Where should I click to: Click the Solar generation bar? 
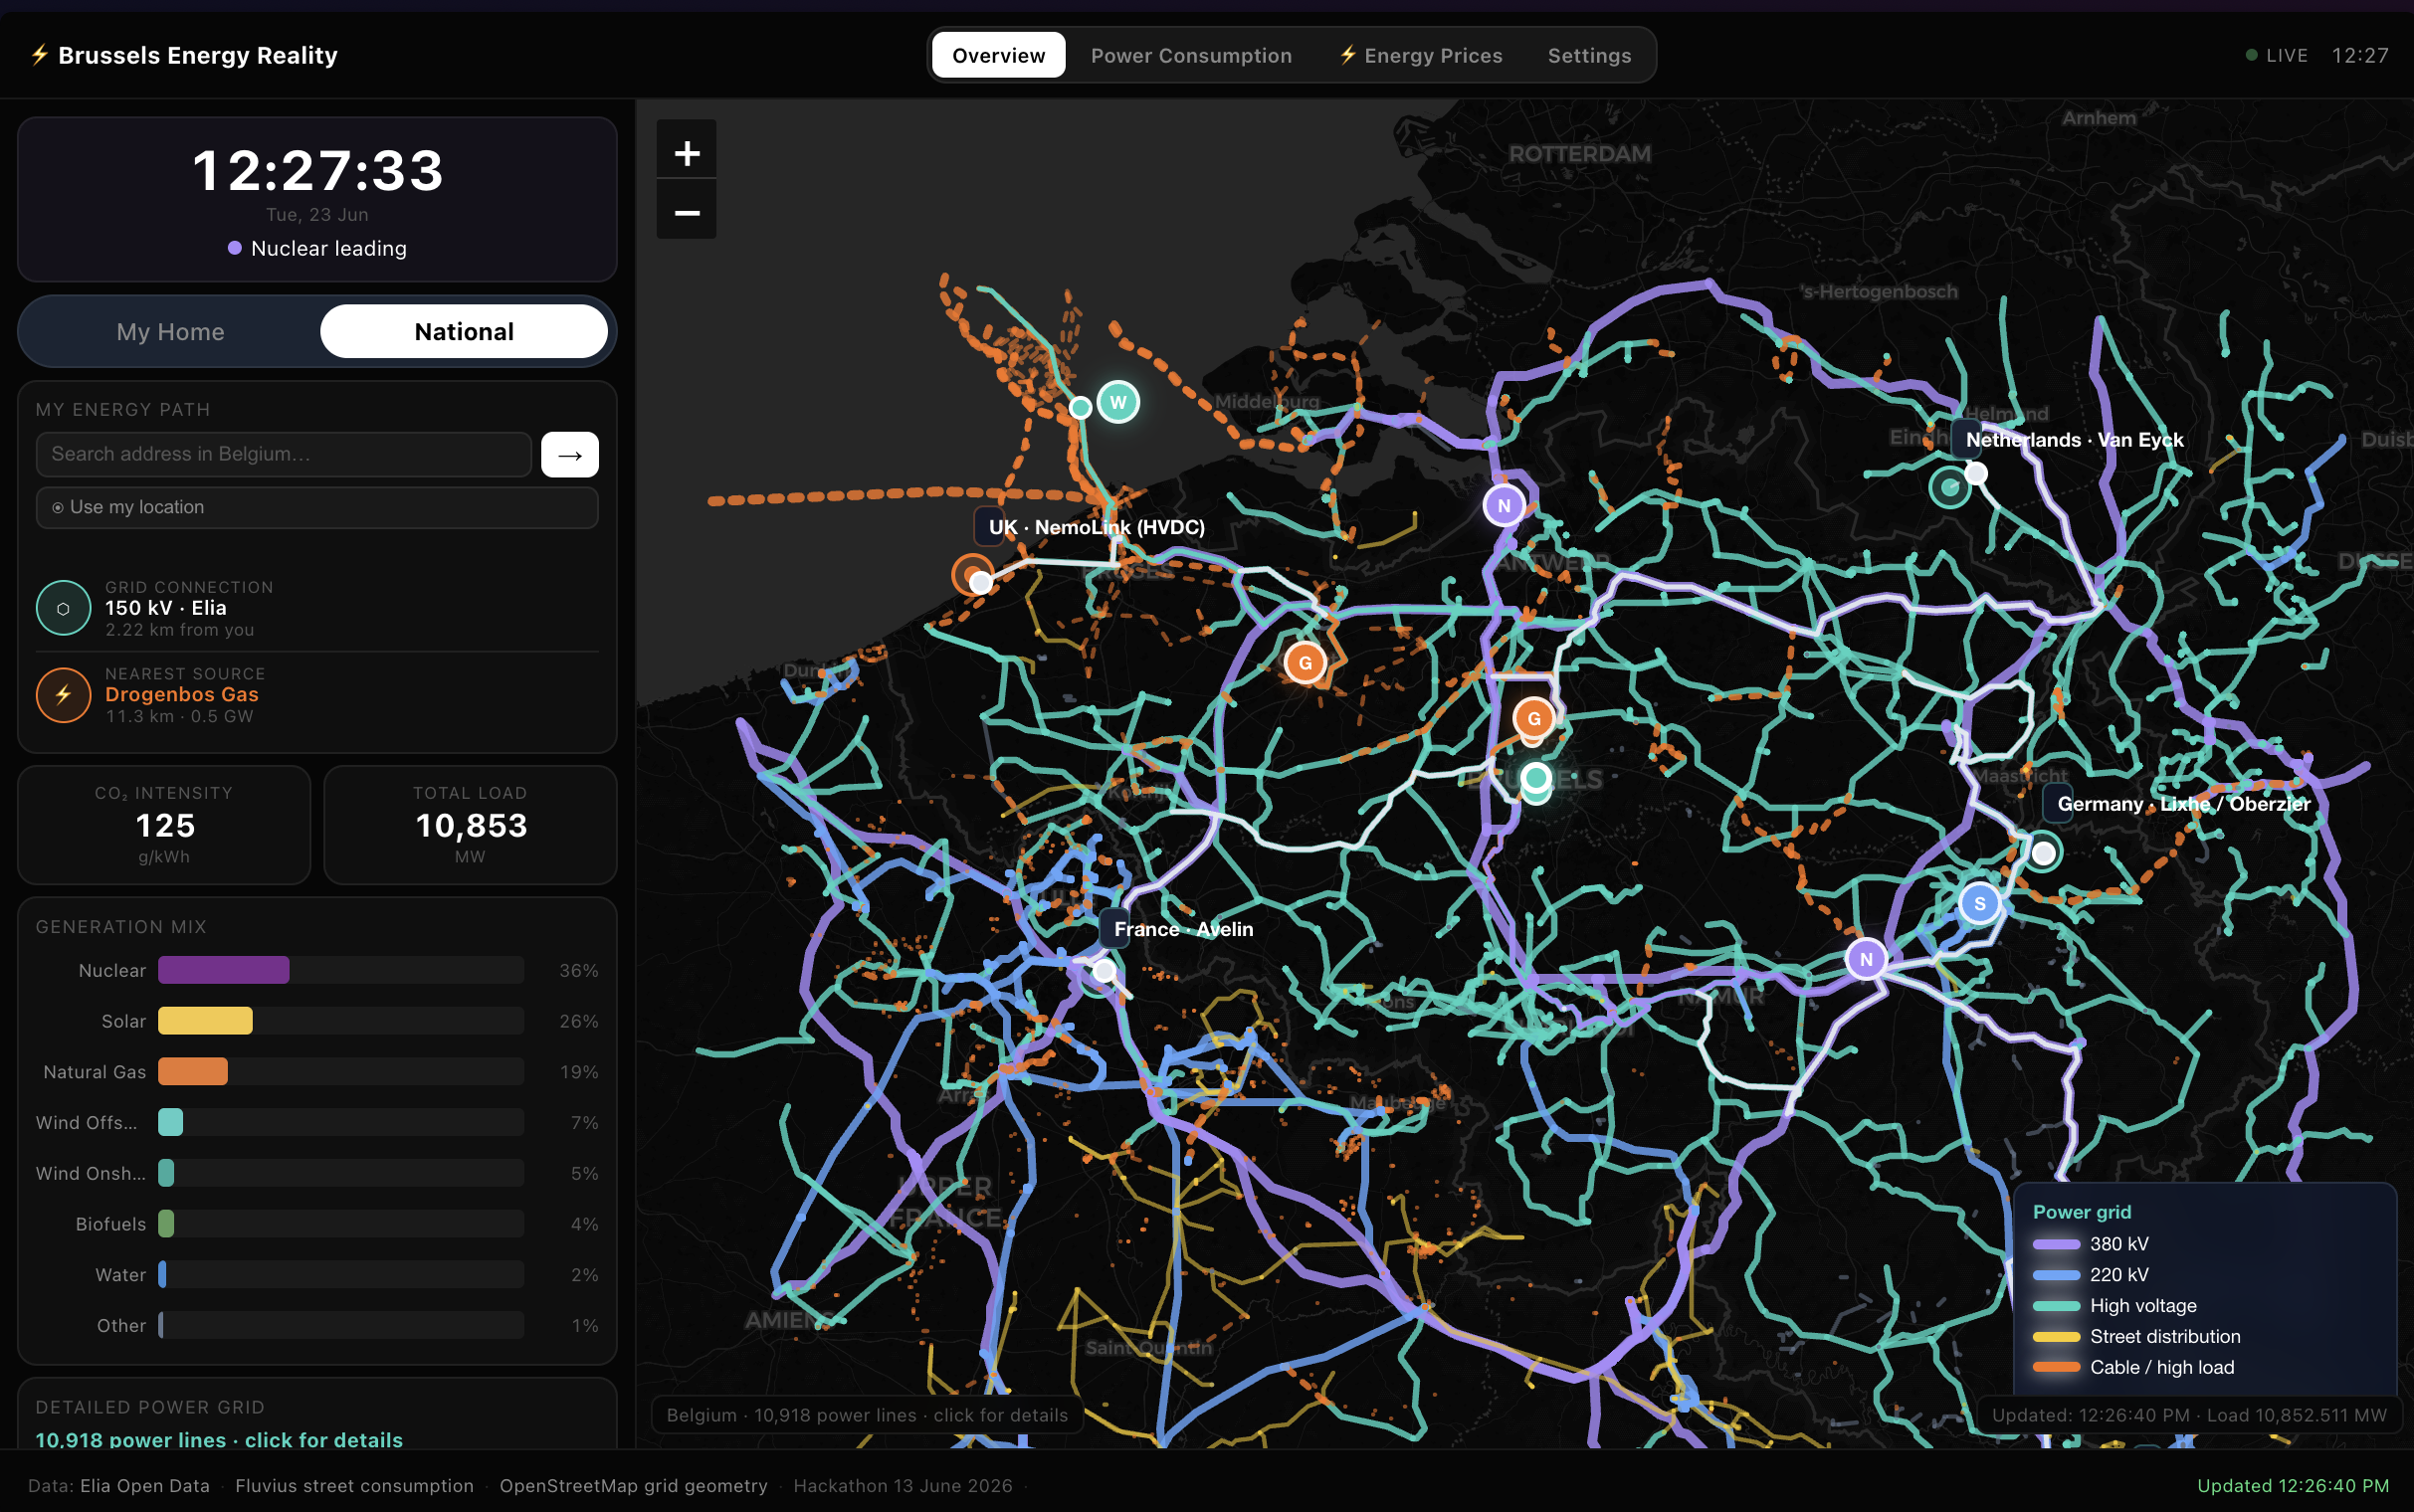(x=341, y=1021)
